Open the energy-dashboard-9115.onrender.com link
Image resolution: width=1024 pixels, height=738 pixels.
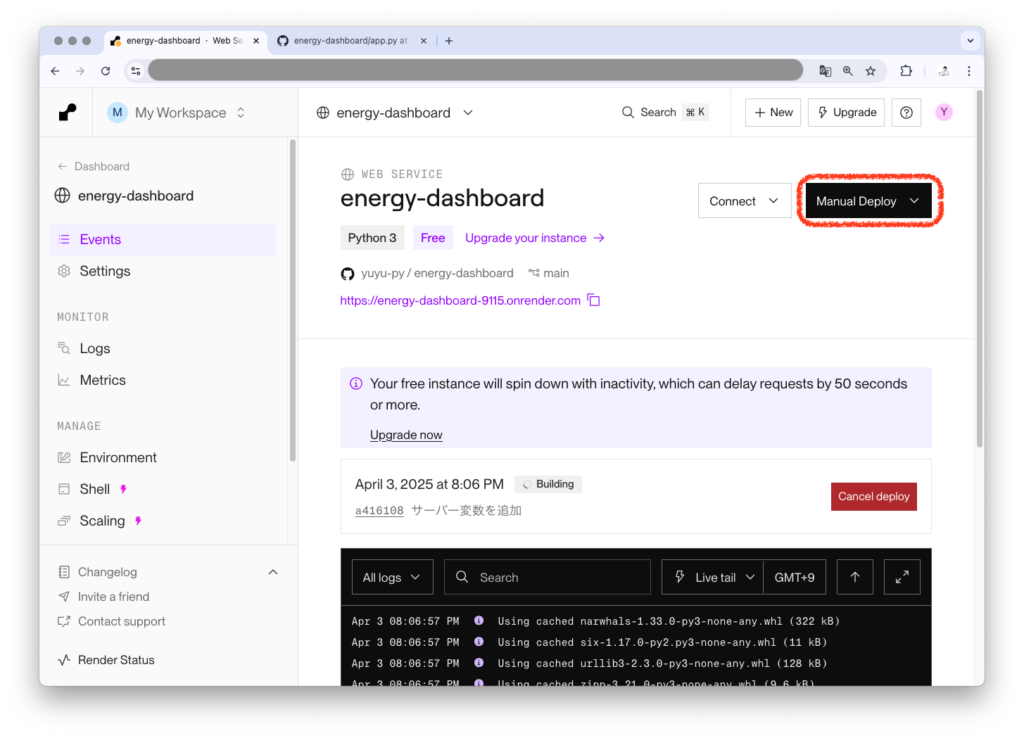pos(460,300)
